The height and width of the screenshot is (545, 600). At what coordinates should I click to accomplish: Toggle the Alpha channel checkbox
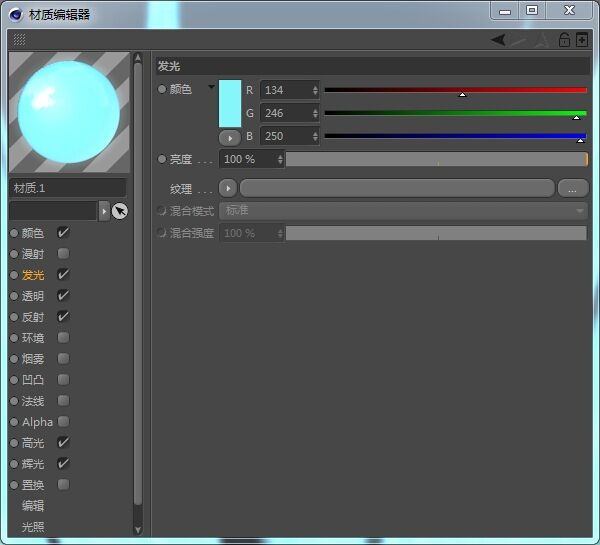(x=63, y=422)
